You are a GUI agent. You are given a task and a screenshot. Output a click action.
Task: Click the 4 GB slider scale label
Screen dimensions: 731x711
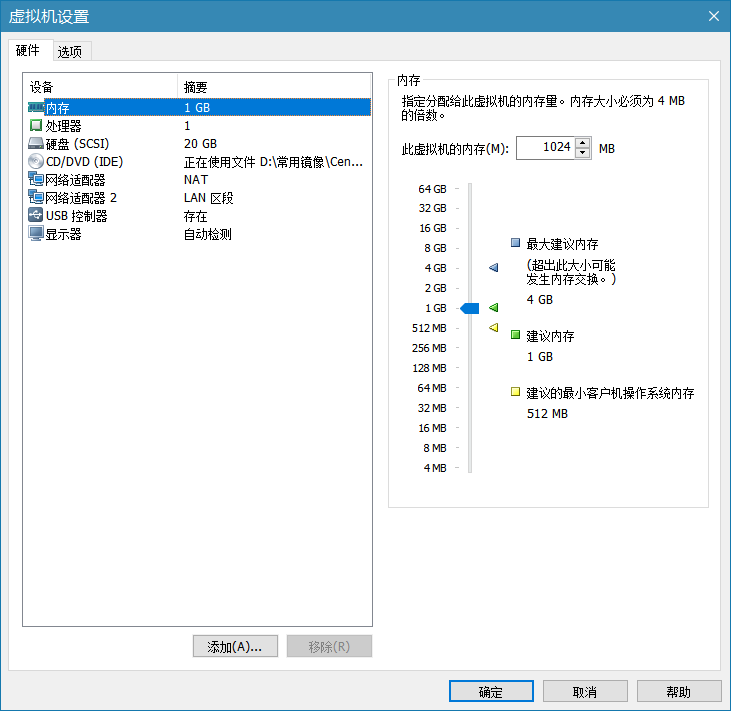(435, 268)
